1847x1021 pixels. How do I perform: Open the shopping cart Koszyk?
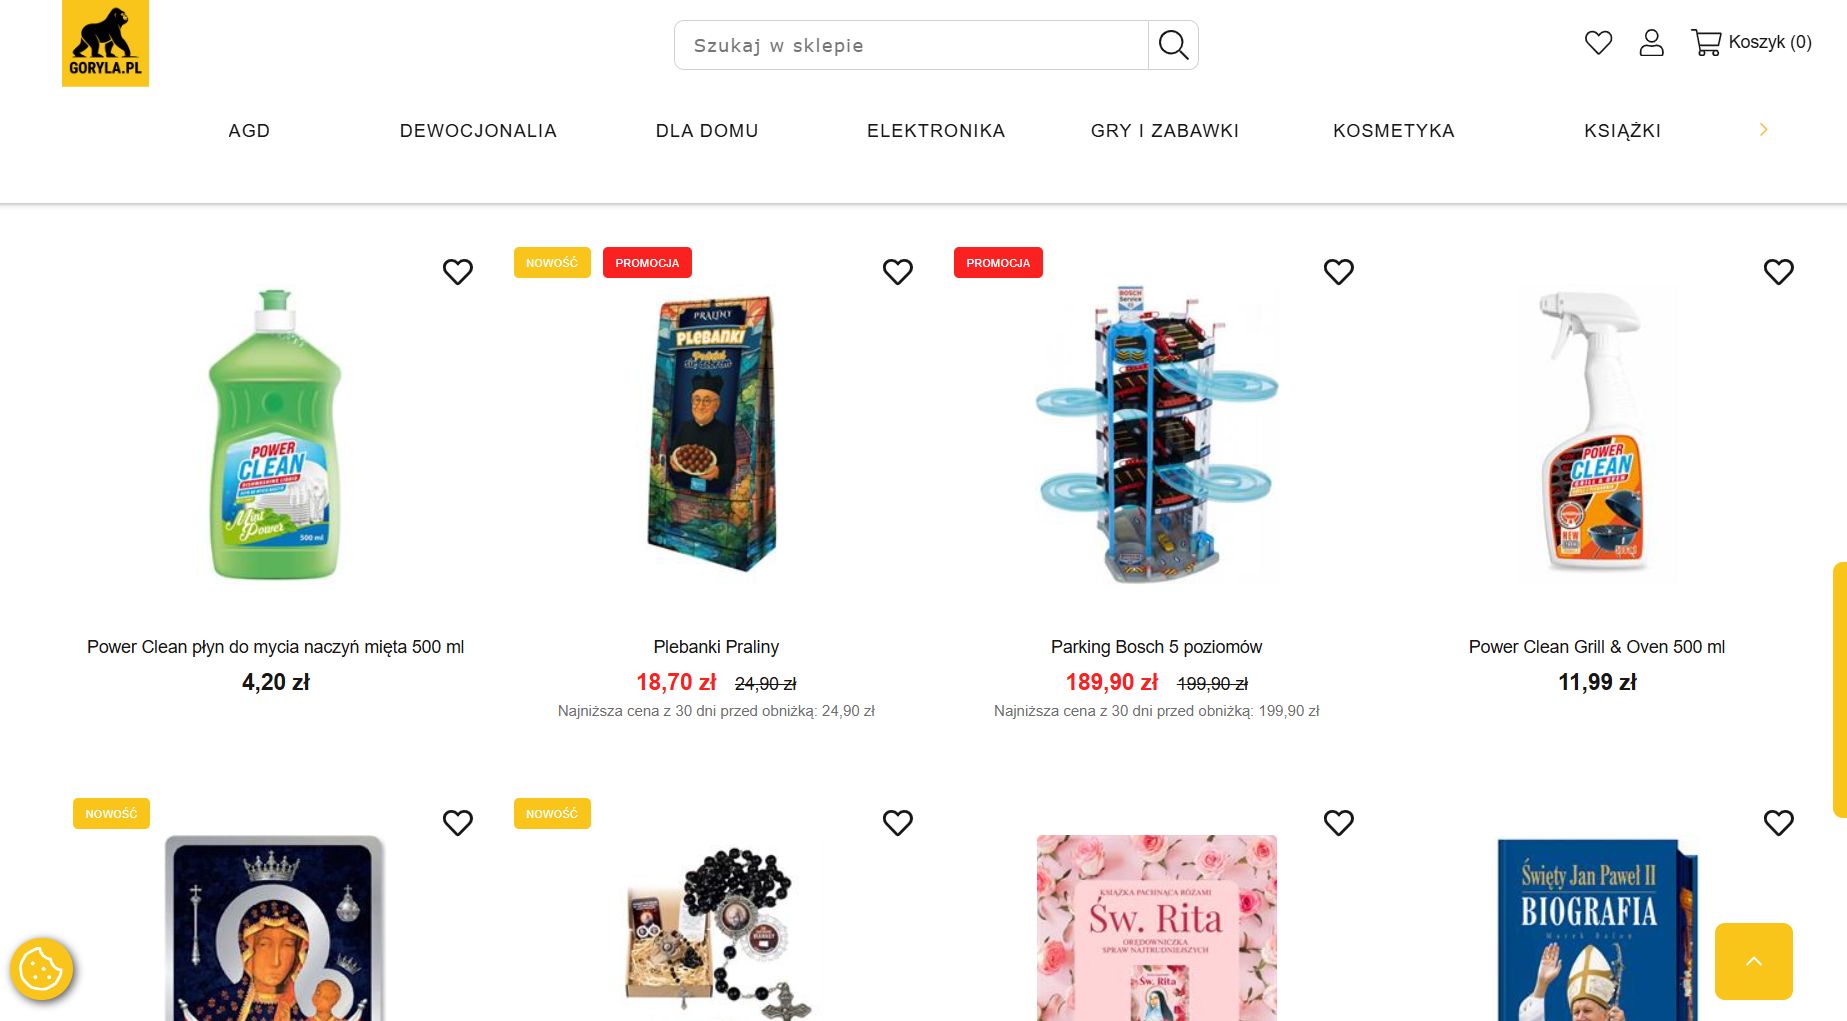coord(1751,42)
